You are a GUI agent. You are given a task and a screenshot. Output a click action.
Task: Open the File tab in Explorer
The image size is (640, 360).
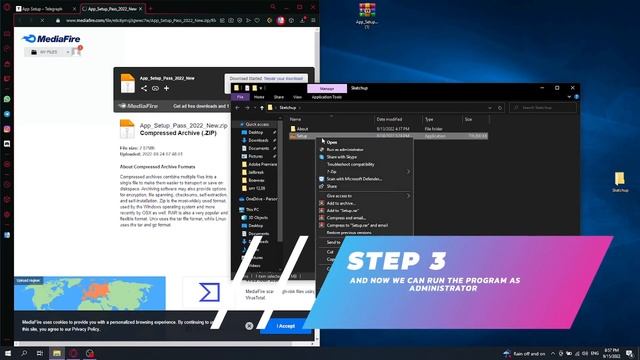(240, 97)
